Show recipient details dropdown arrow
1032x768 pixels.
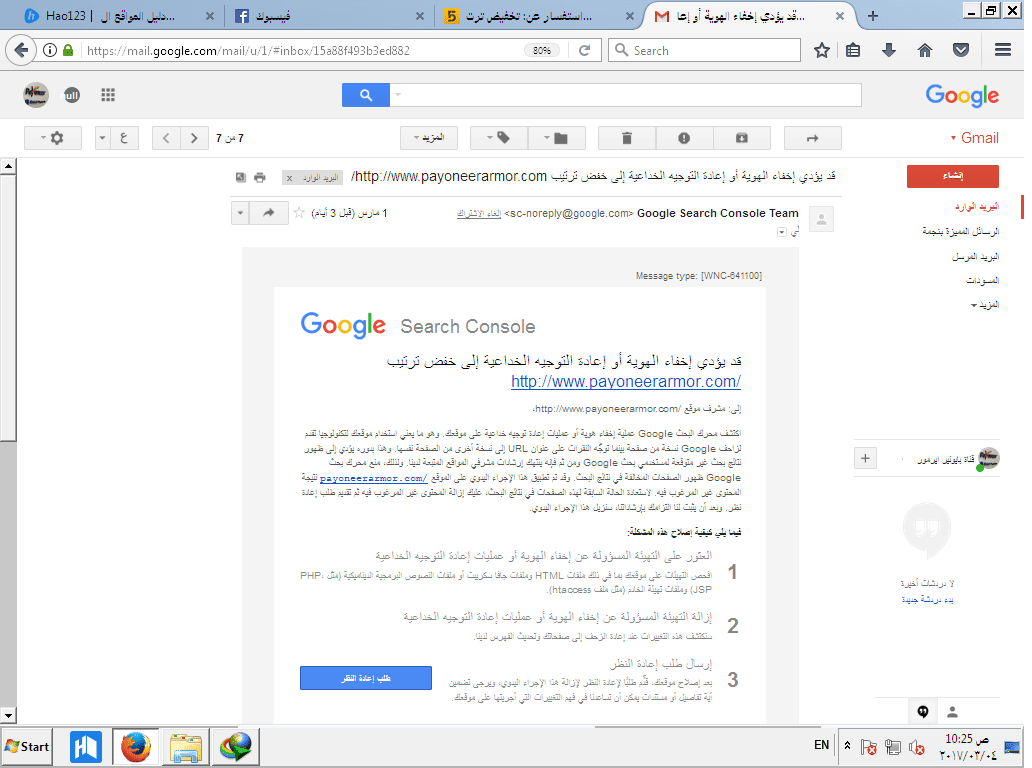point(781,232)
